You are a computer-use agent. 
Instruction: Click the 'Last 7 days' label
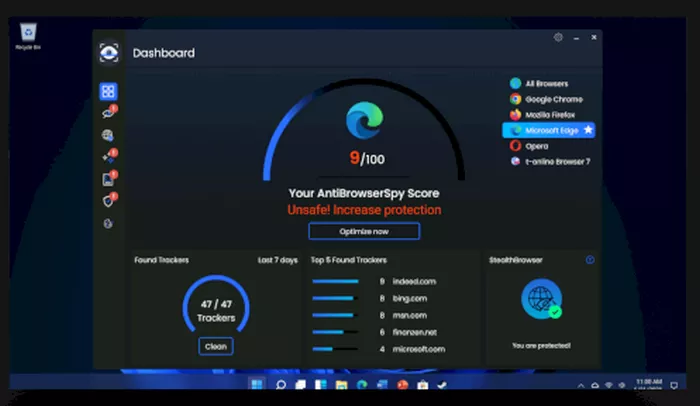277,260
